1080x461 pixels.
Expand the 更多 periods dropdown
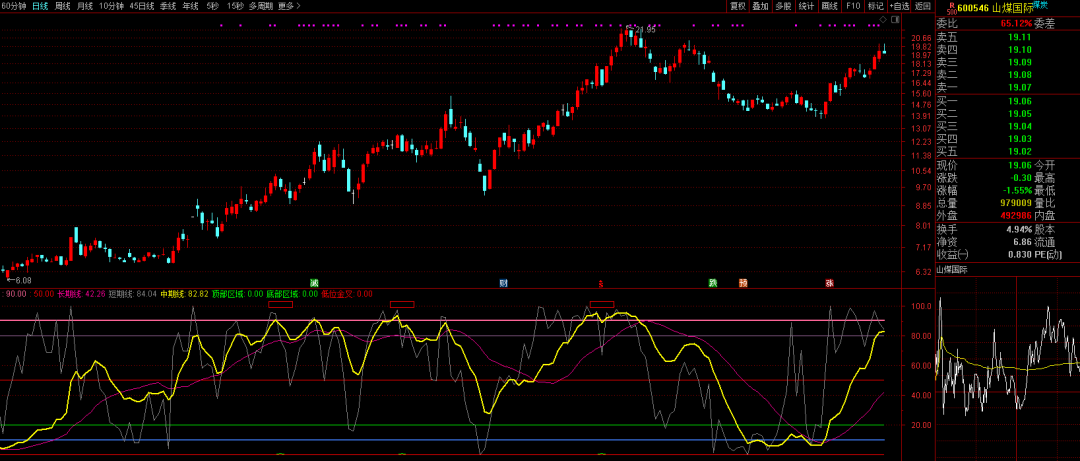(288, 6)
